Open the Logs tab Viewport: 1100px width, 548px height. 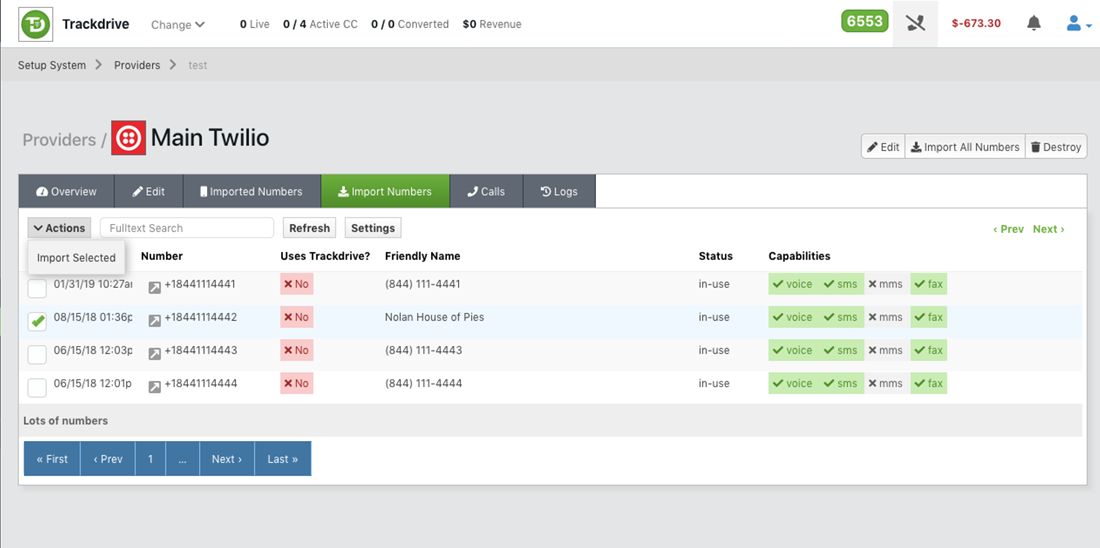(560, 192)
